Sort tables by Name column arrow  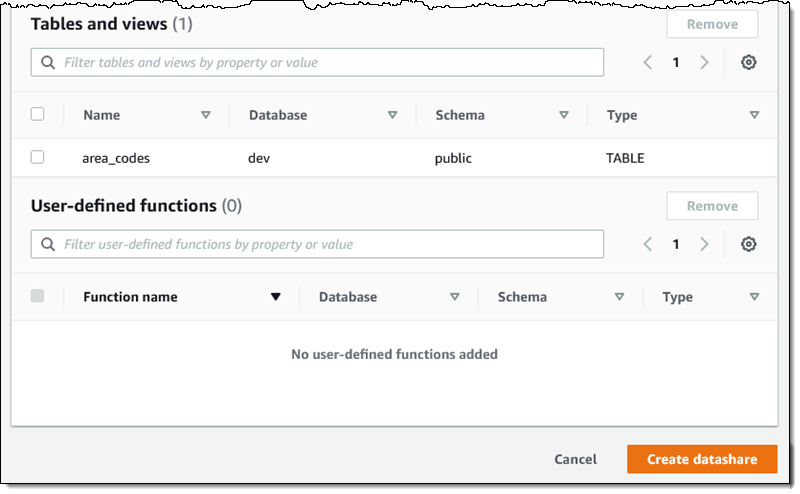click(x=206, y=115)
